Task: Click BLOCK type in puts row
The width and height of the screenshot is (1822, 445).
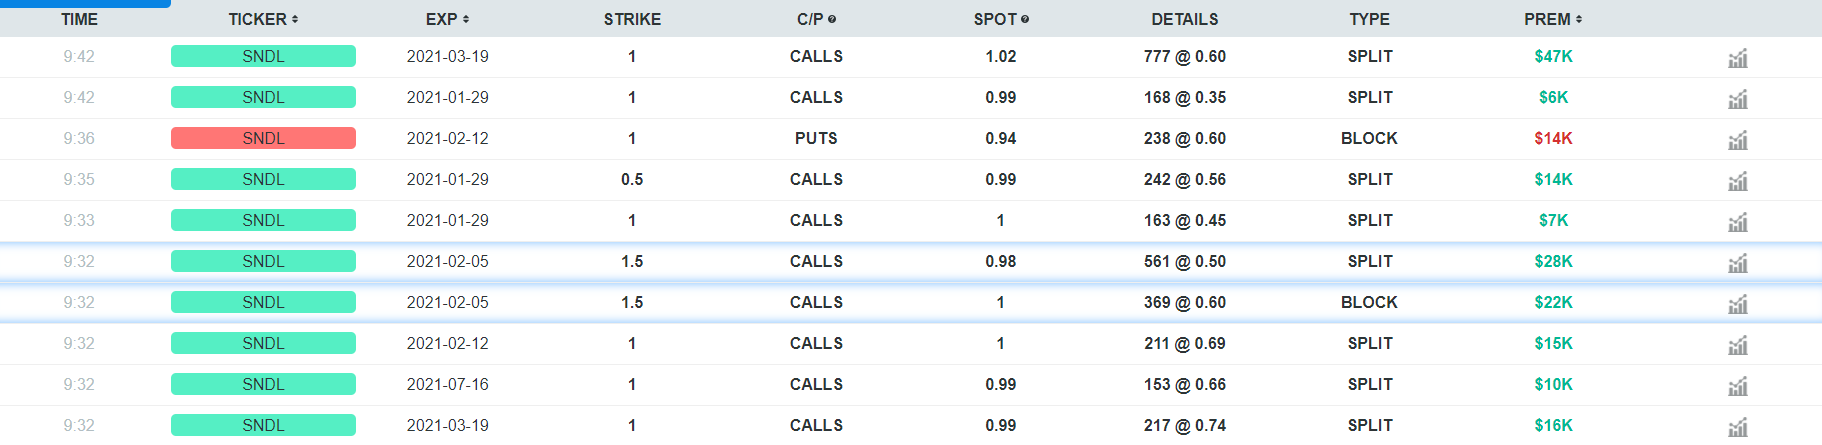Action: [1369, 138]
